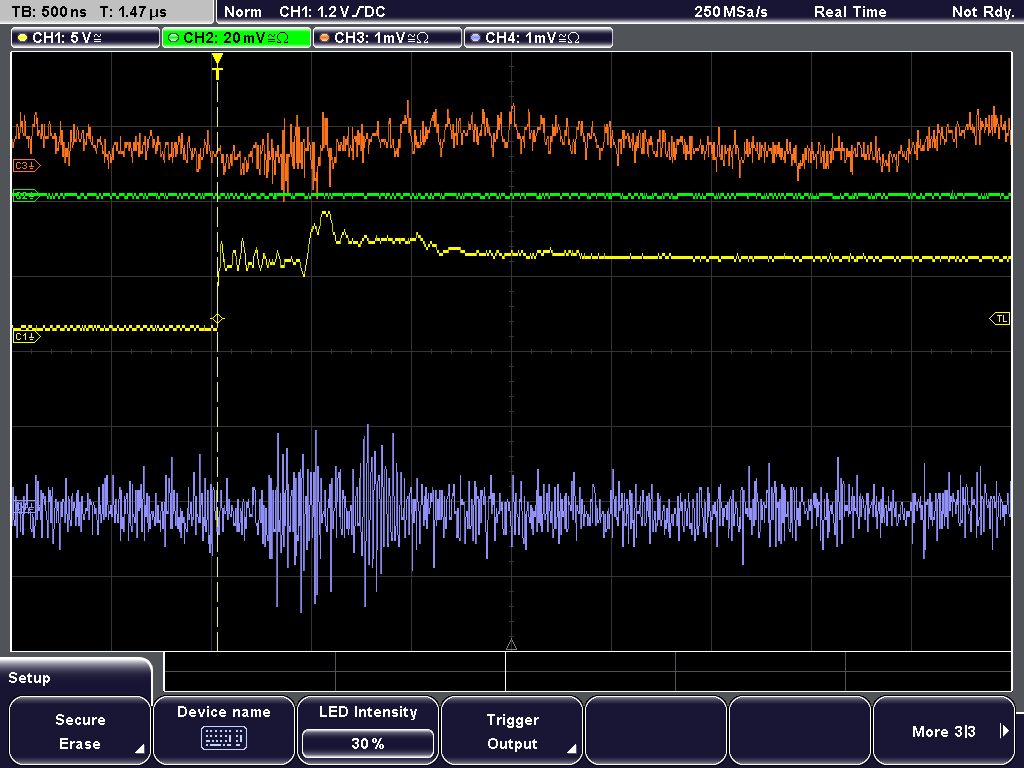1024x768 pixels.
Task: Select the CH3 1mV channel tab
Action: [387, 38]
